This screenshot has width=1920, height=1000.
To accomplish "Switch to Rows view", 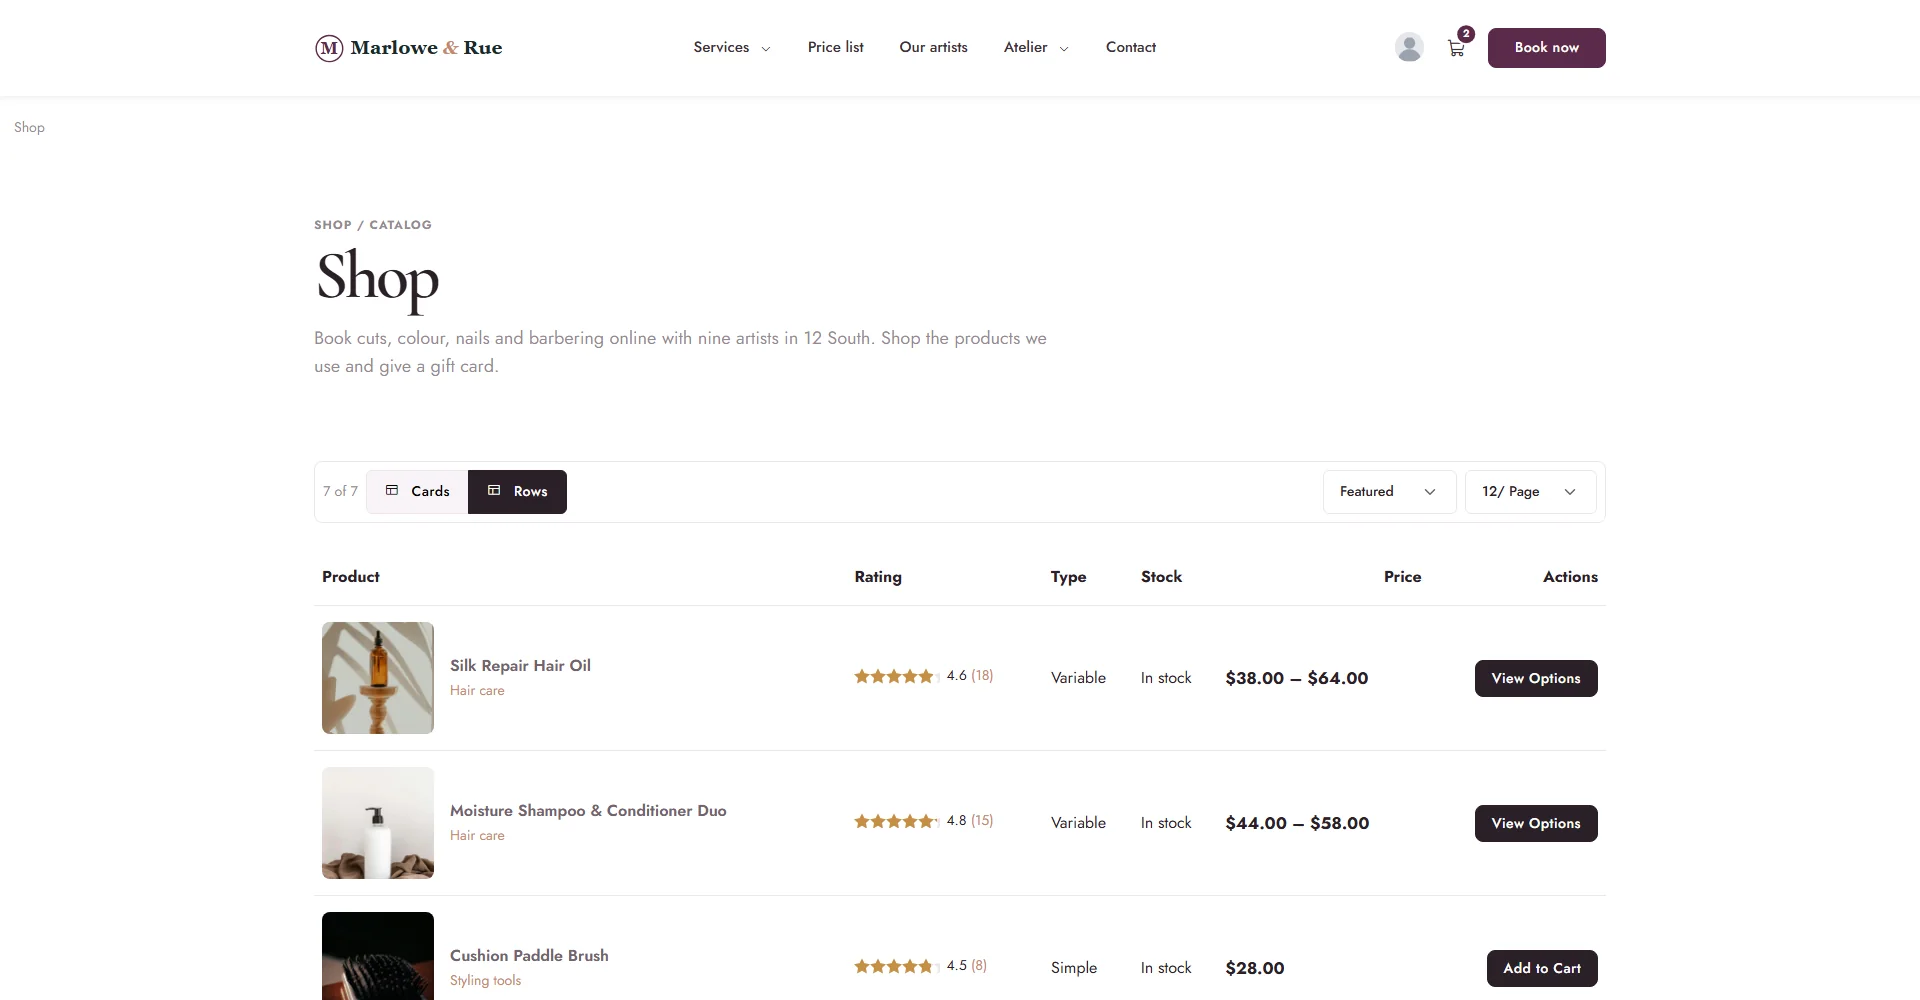I will (517, 492).
